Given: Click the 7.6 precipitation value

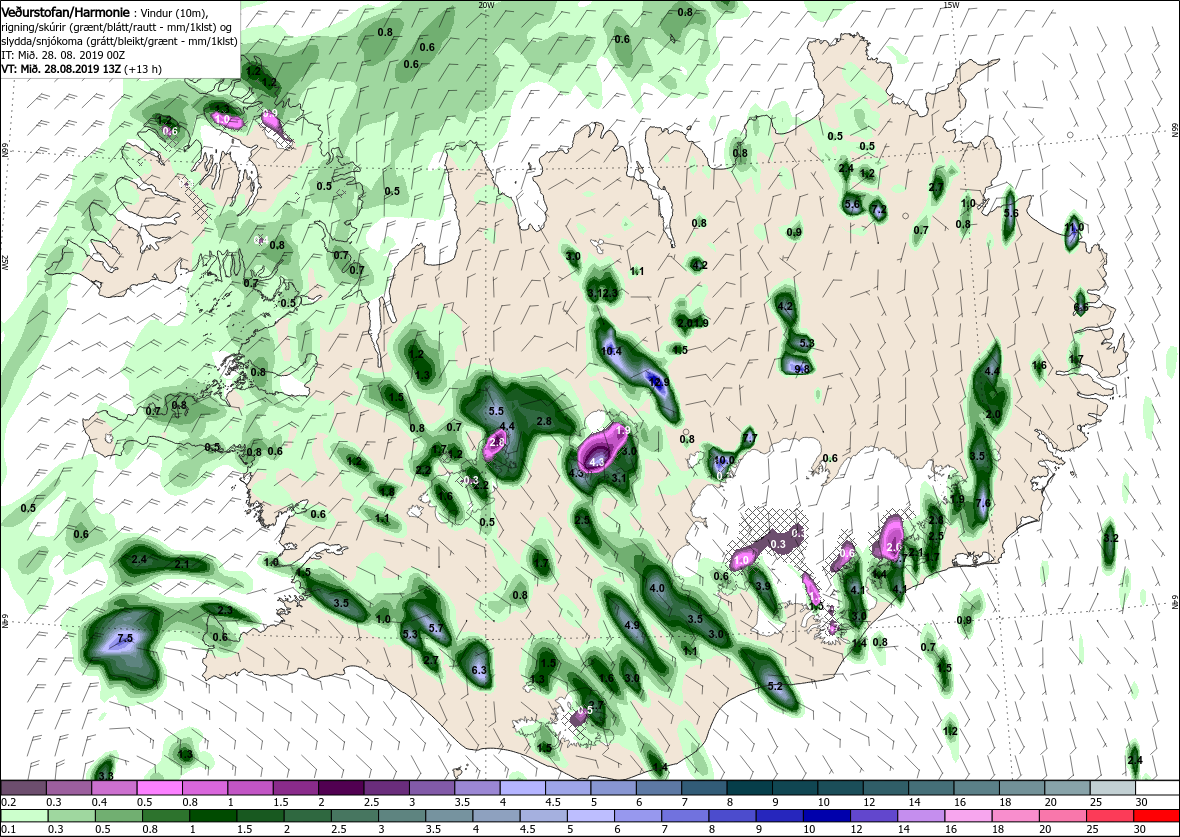Looking at the screenshot, I should pyautogui.click(x=983, y=503).
